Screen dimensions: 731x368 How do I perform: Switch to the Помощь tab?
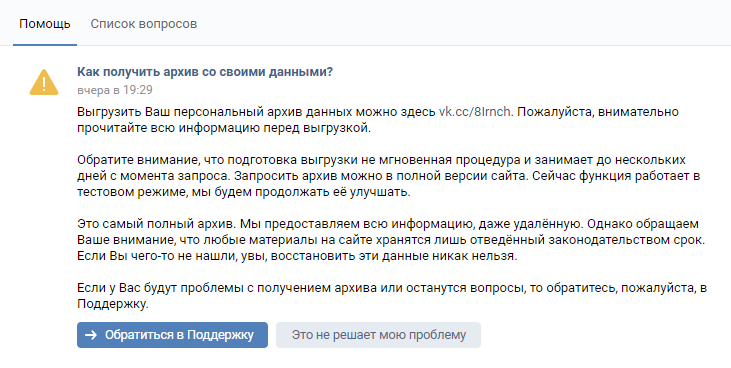click(45, 24)
